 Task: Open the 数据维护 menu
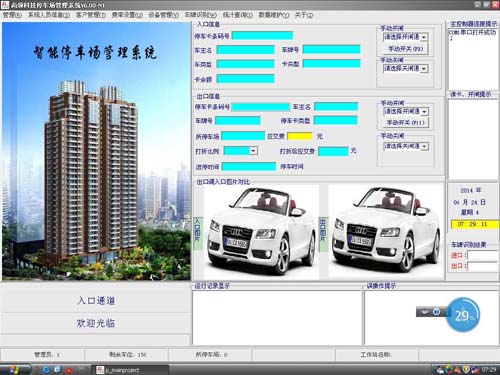[274, 15]
